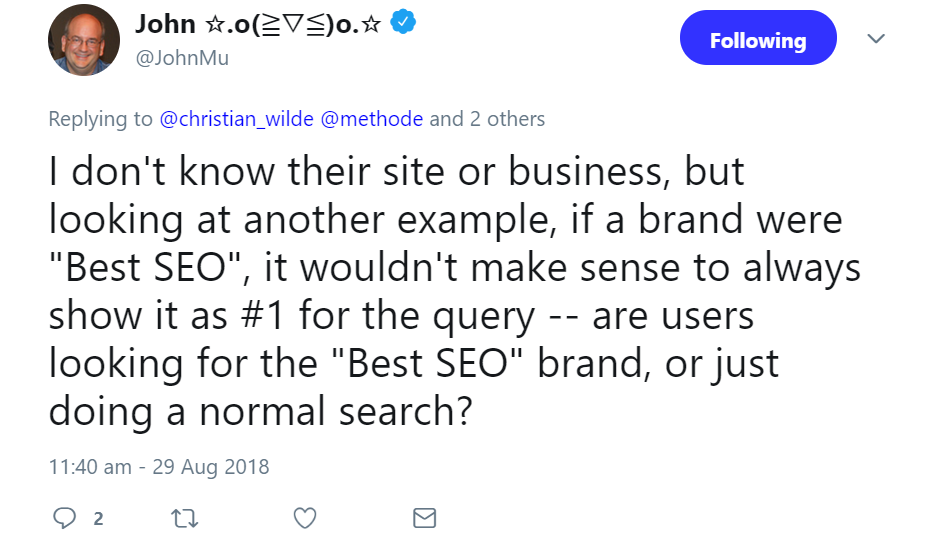Viewport: 938px width, 559px height.
Task: Like the tweet with the heart icon
Action: point(305,518)
